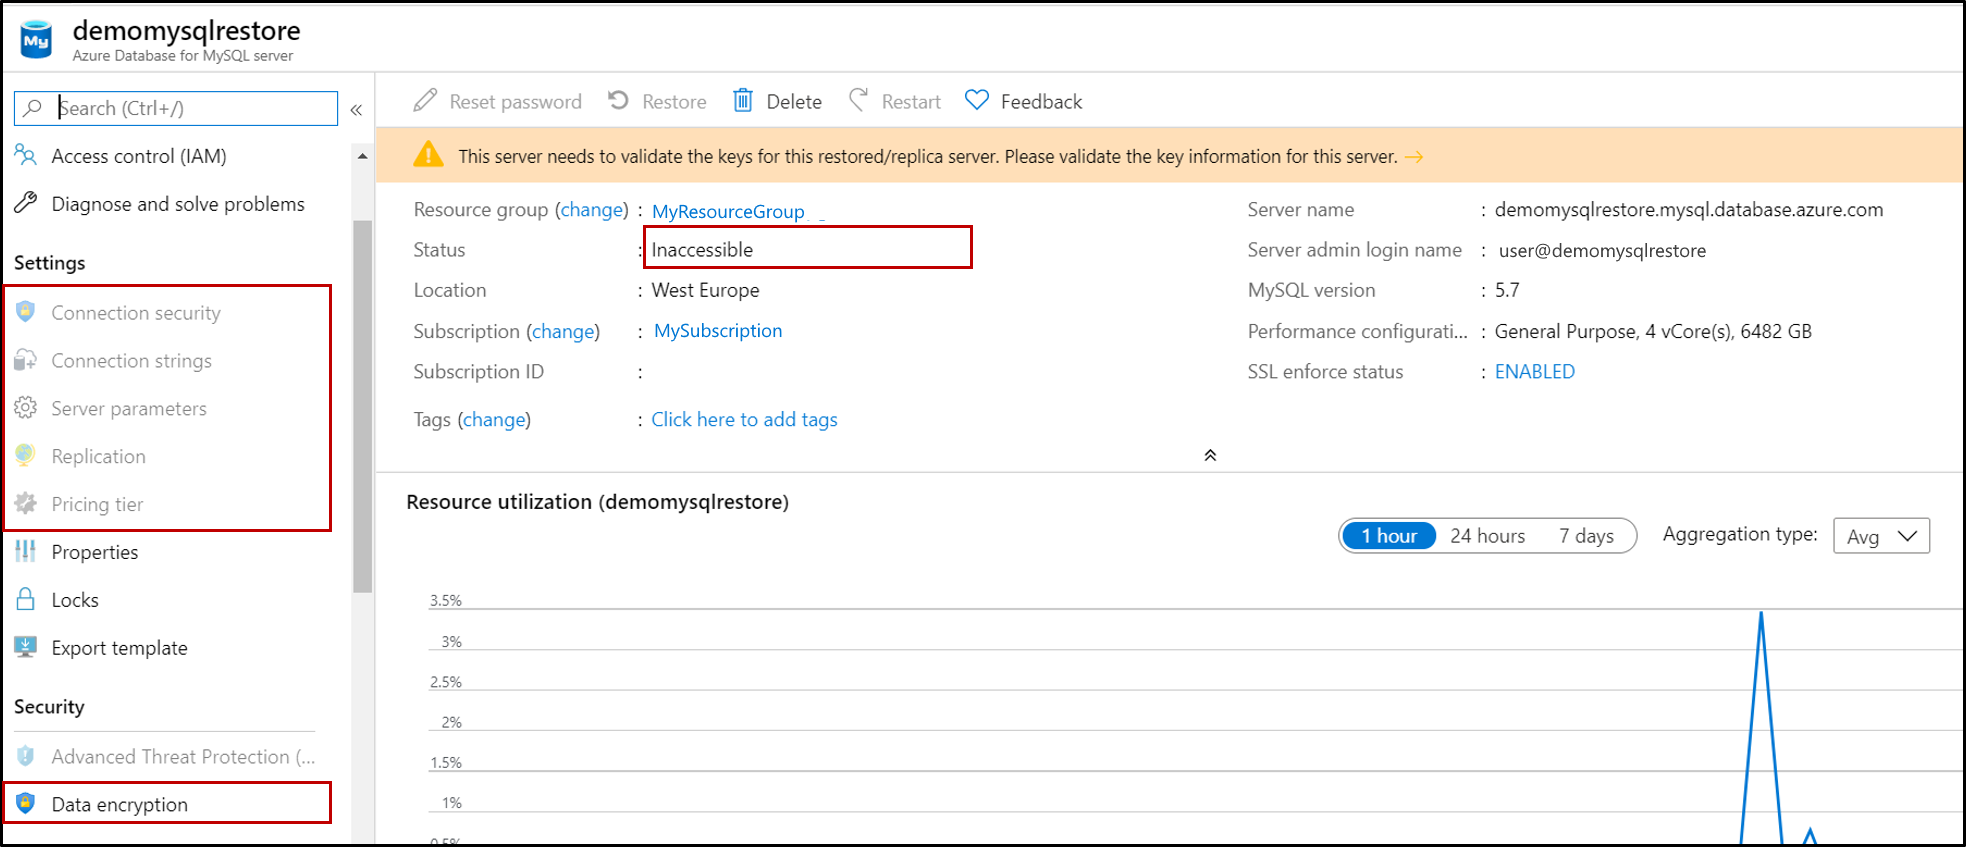Click the Export template icon
The height and width of the screenshot is (847, 1966).
click(25, 647)
